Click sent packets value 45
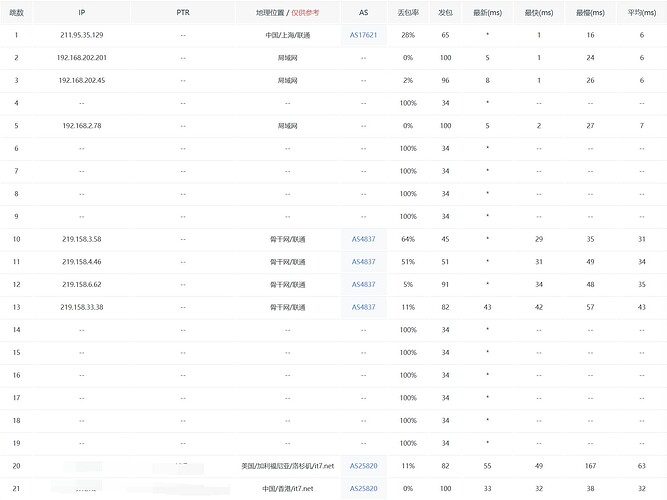Image resolution: width=667 pixels, height=500 pixels. pos(445,239)
